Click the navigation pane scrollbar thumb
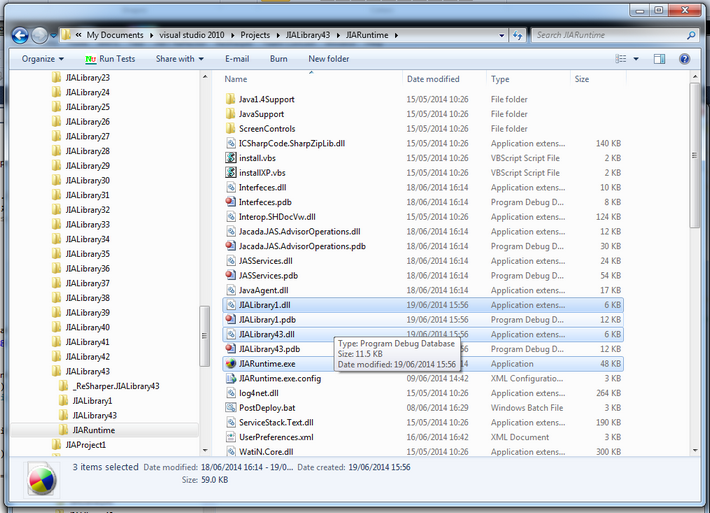Screen dimensions: 710x513 coord(204,336)
